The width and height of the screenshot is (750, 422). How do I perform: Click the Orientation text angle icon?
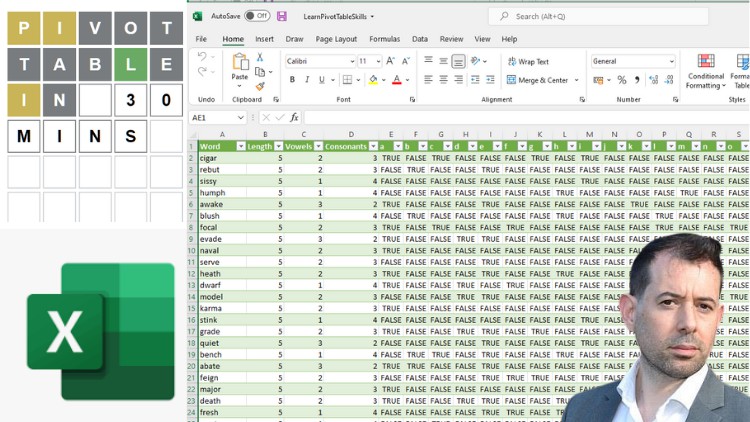475,61
